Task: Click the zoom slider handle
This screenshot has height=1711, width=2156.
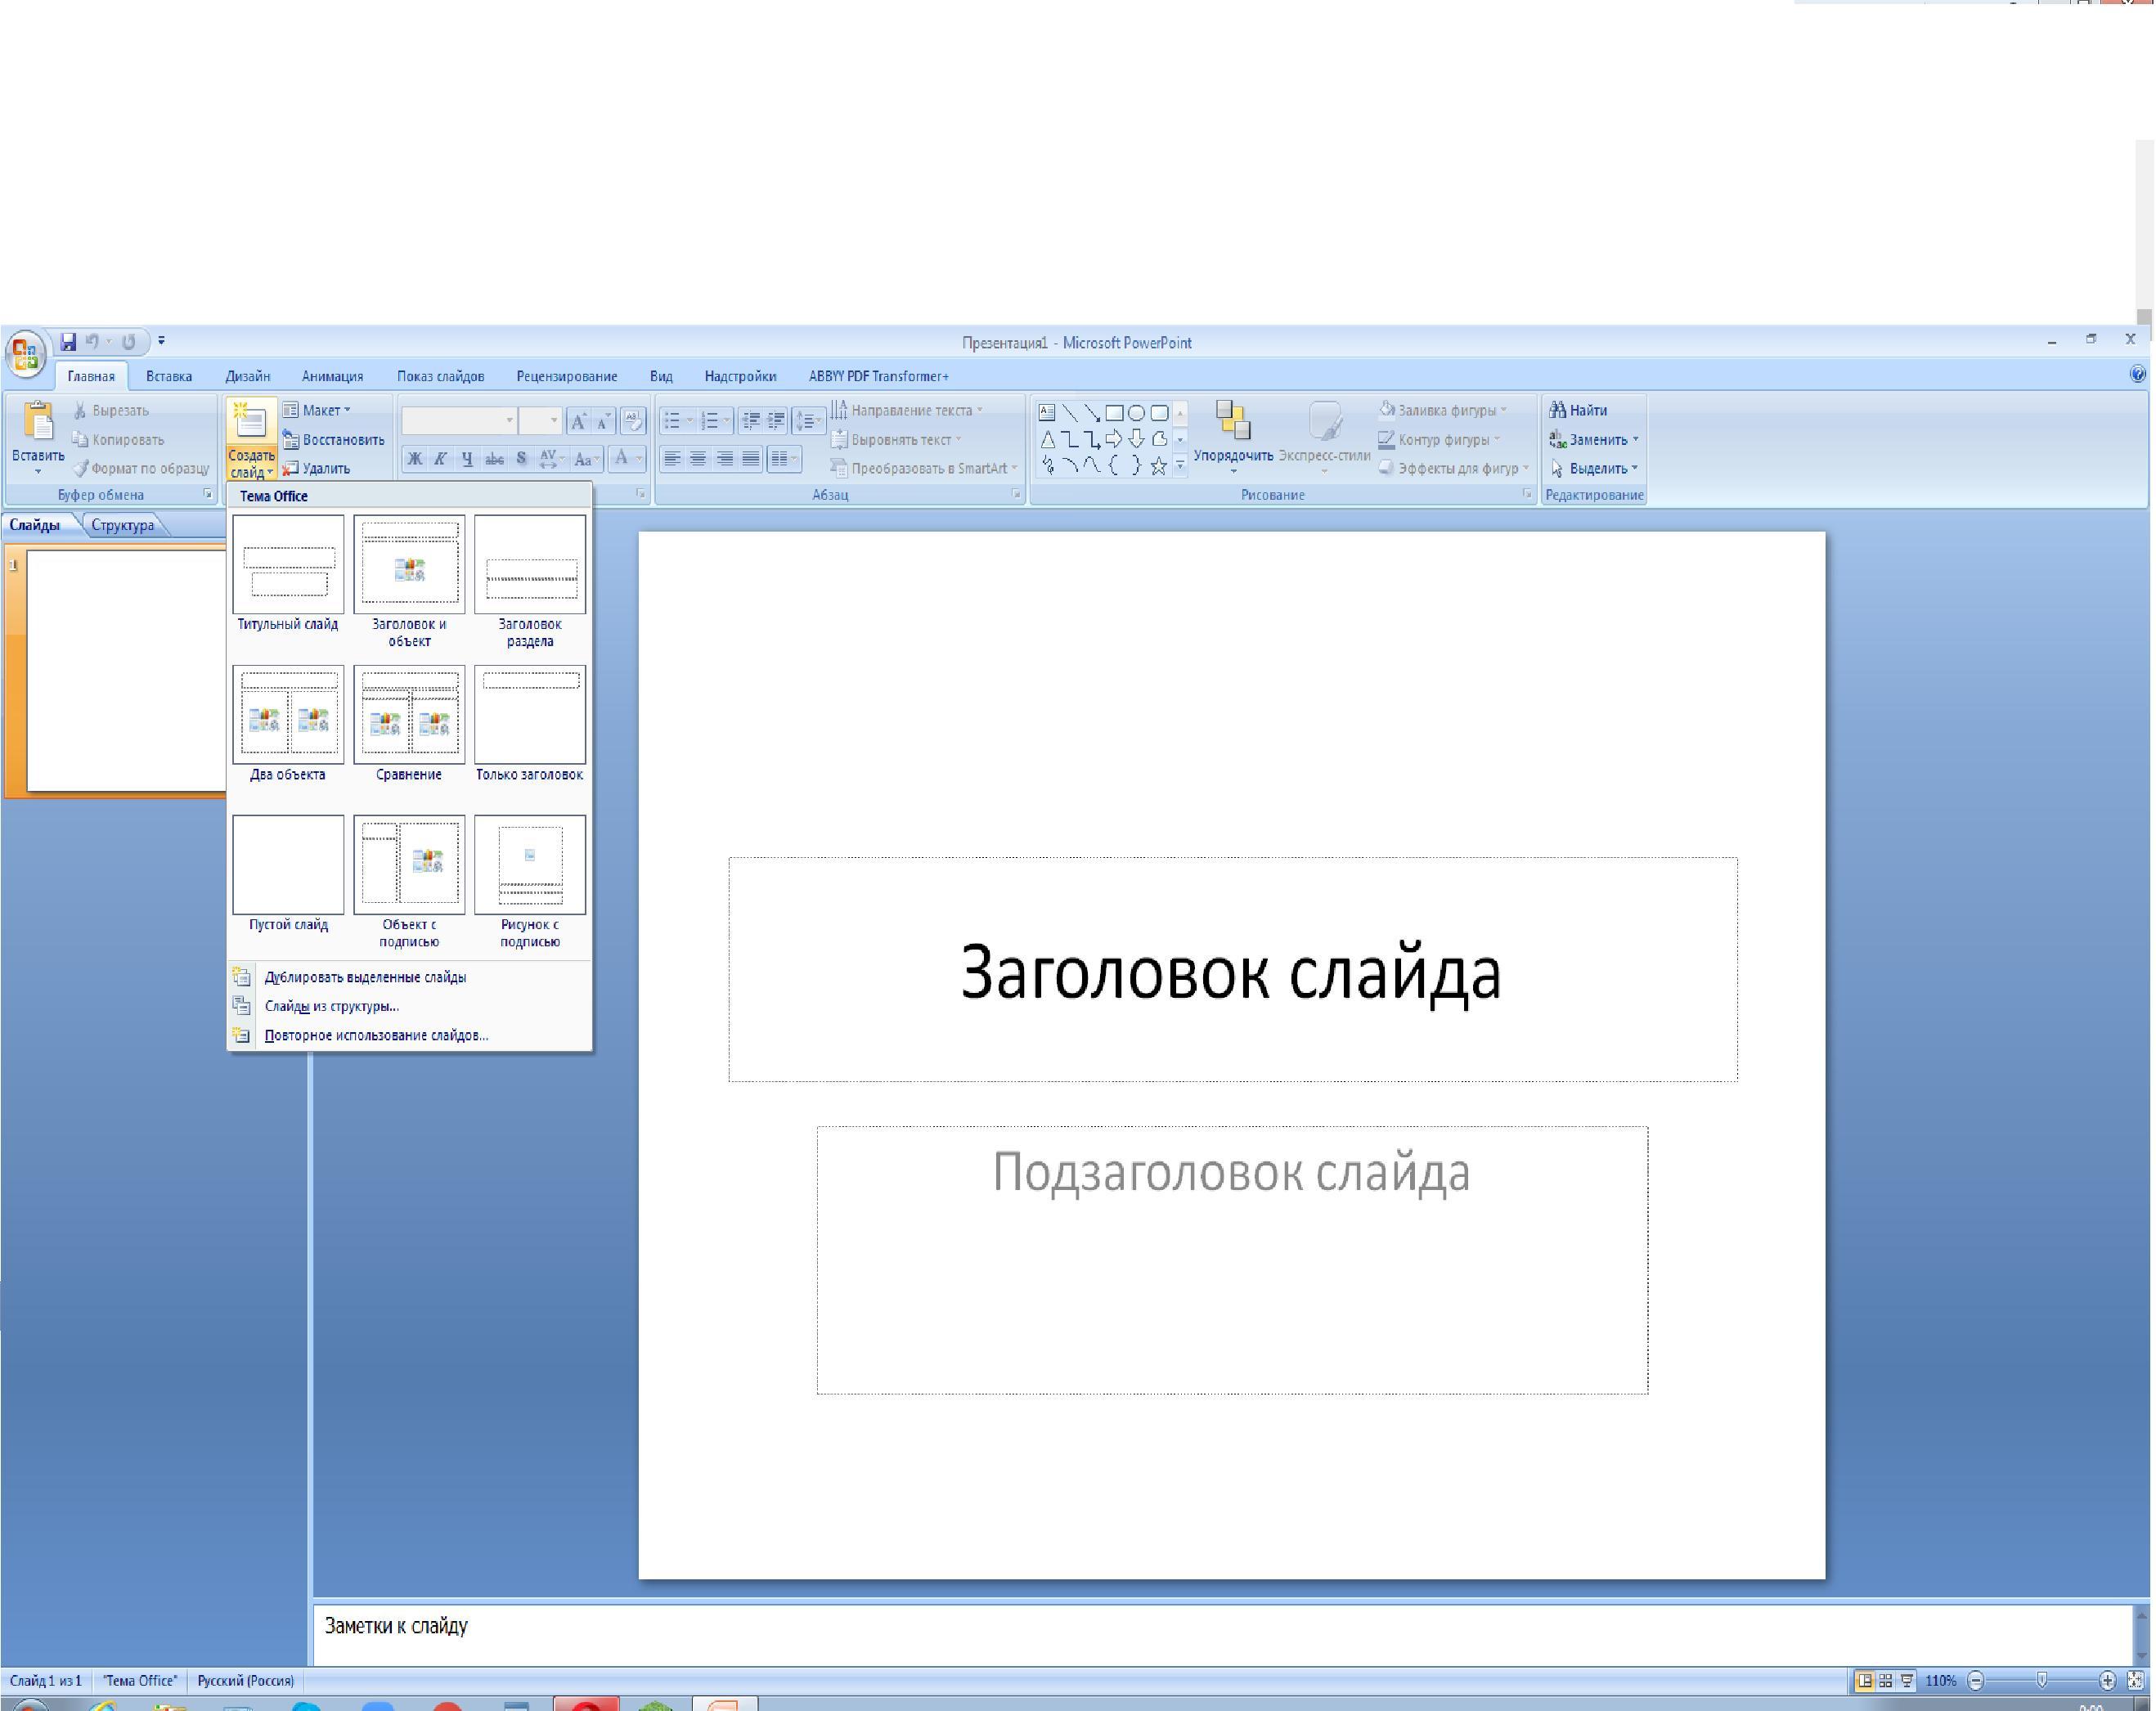Action: point(2041,1681)
